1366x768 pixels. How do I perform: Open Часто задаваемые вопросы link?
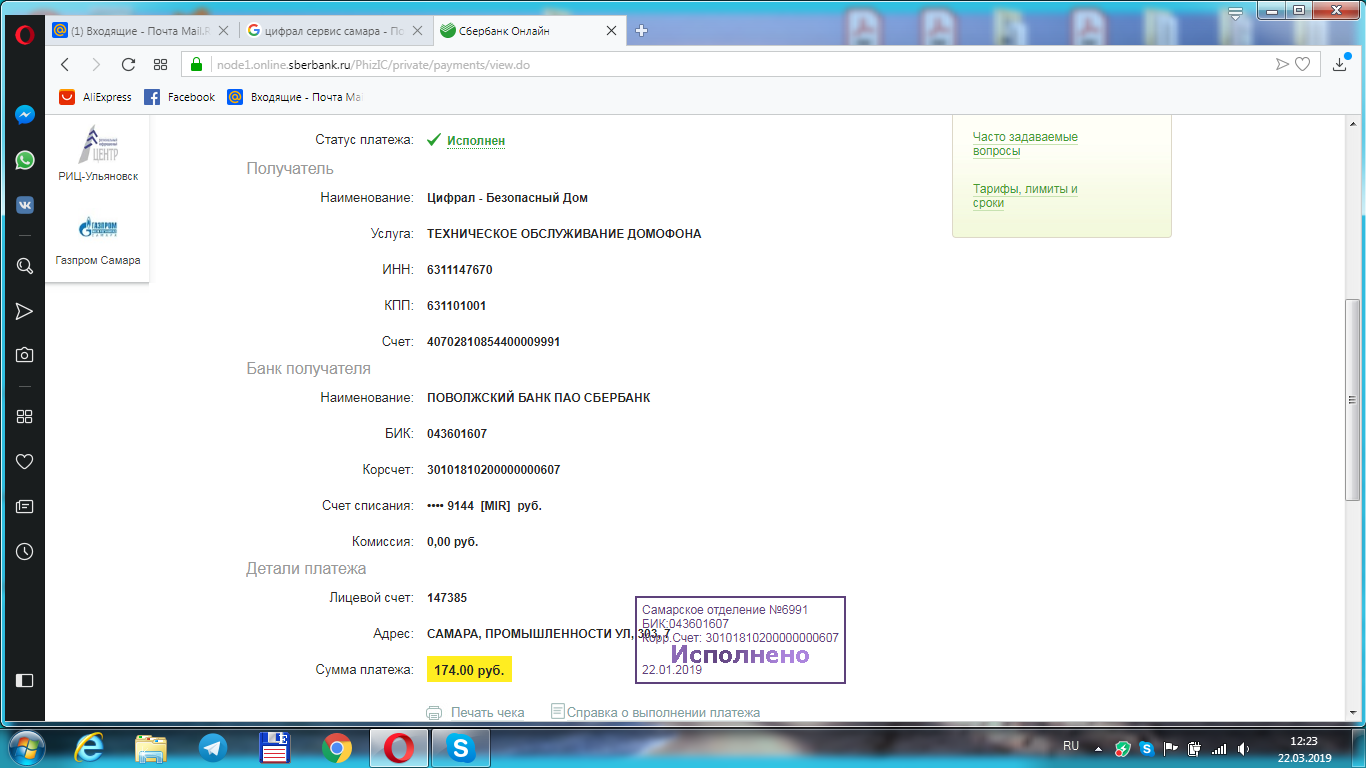pos(1025,144)
